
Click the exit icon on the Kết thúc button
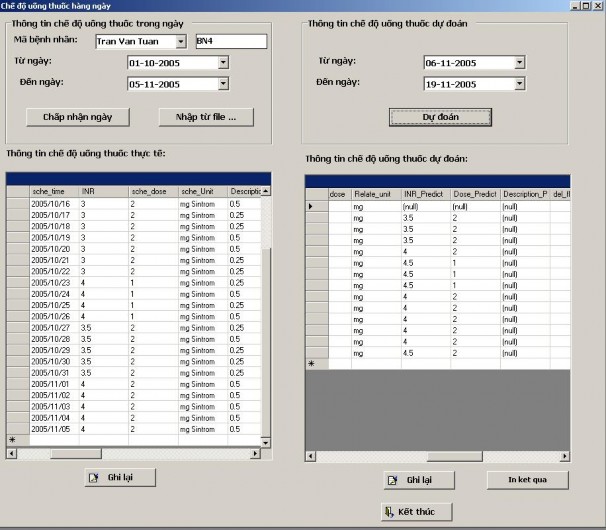pyautogui.click(x=388, y=512)
